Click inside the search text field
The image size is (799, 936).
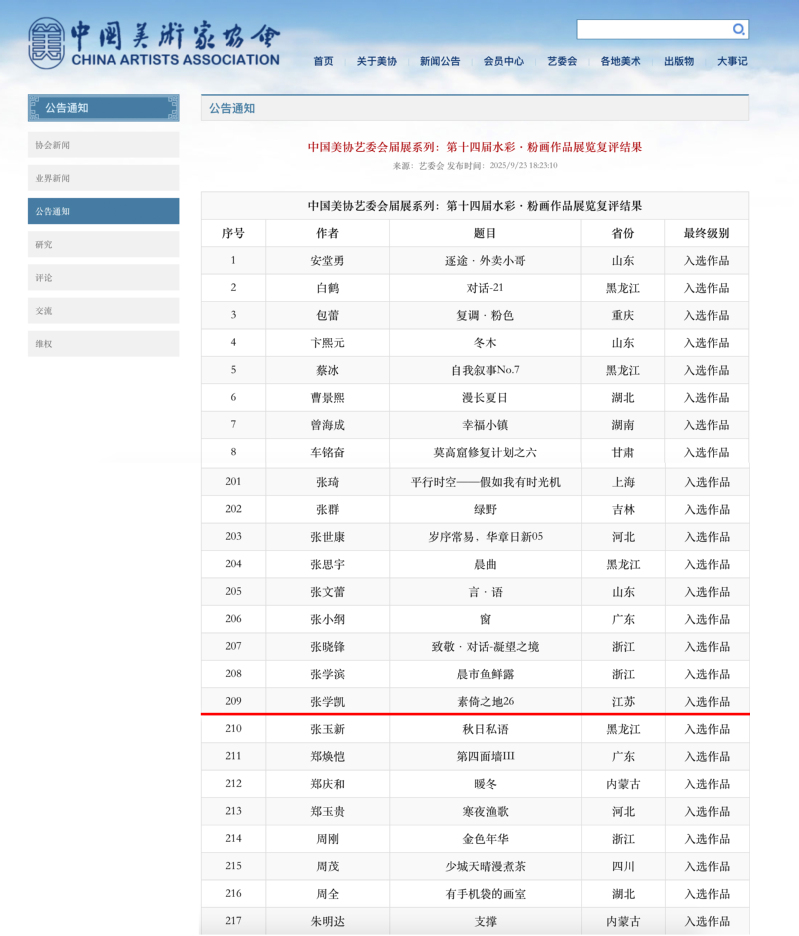[x=654, y=30]
